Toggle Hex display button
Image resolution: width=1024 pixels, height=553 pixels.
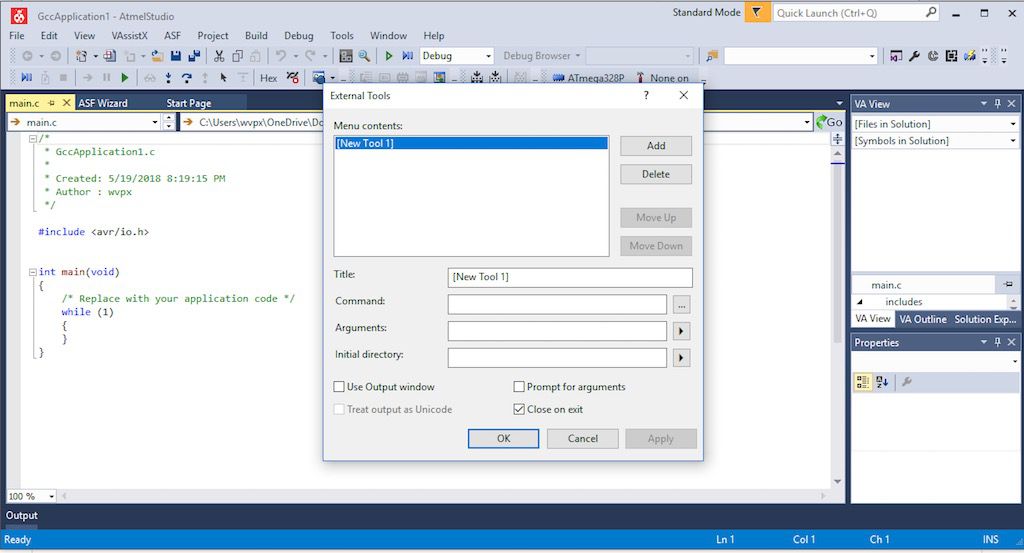(x=268, y=78)
